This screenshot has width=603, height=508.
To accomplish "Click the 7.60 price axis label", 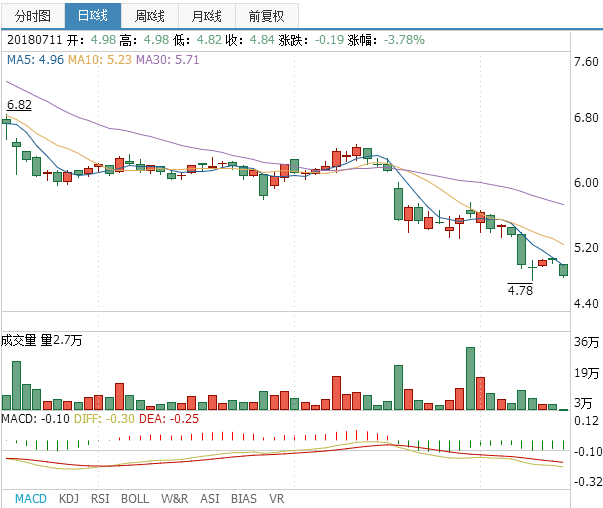I will coord(586,62).
